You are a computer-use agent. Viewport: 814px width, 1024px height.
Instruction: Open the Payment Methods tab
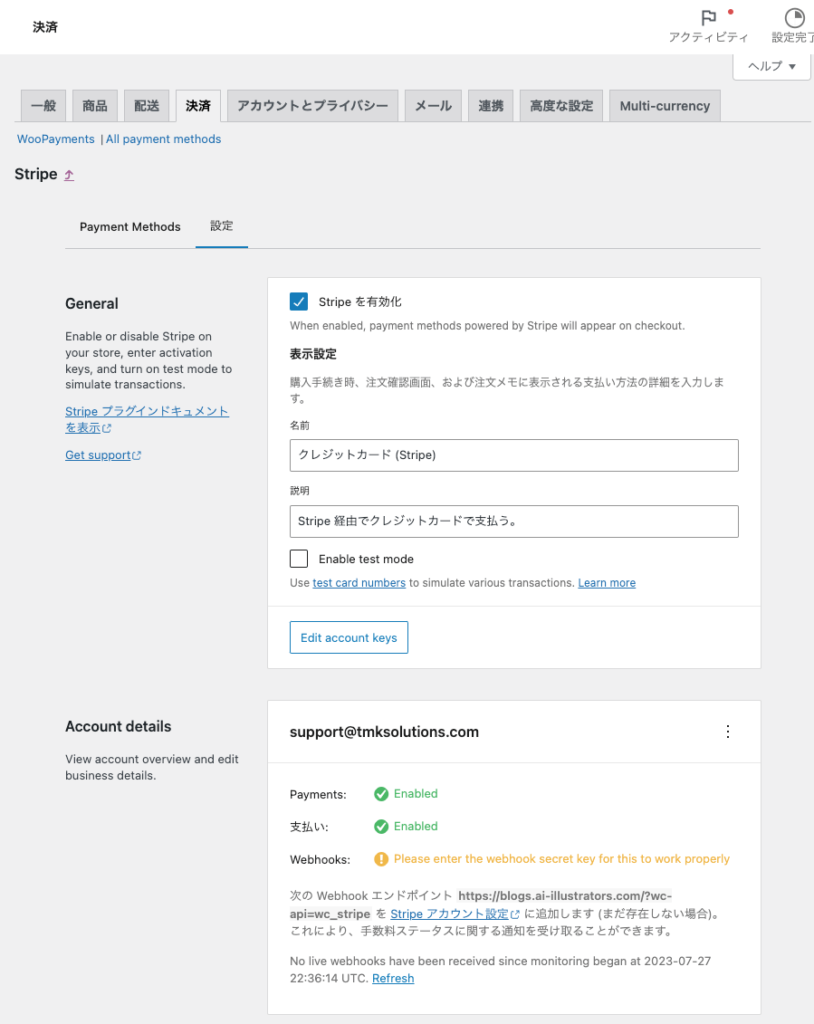click(x=130, y=227)
